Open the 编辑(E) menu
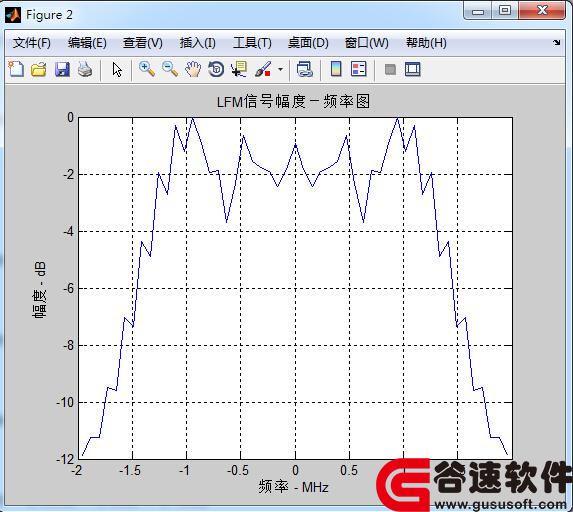Viewport: 573px width, 512px height. pos(87,43)
